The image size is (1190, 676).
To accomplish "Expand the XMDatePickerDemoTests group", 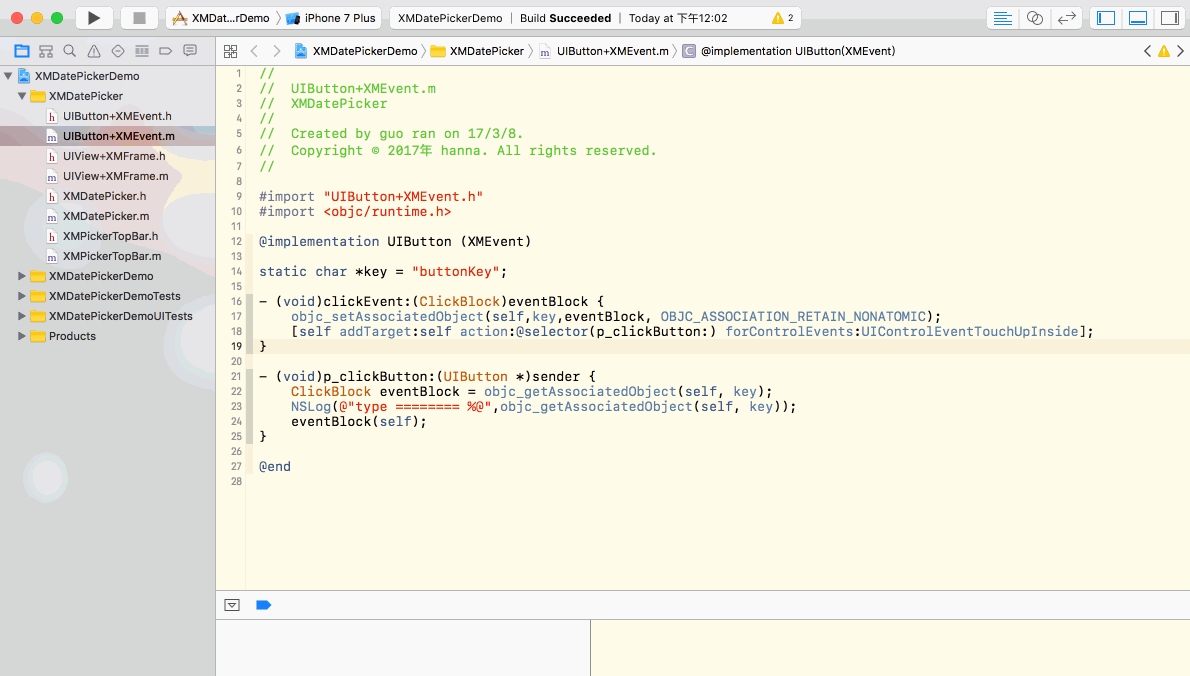I will tap(22, 296).
